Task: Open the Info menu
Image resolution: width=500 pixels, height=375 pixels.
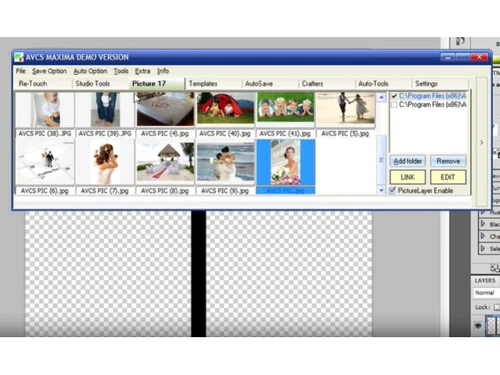Action: 163,71
